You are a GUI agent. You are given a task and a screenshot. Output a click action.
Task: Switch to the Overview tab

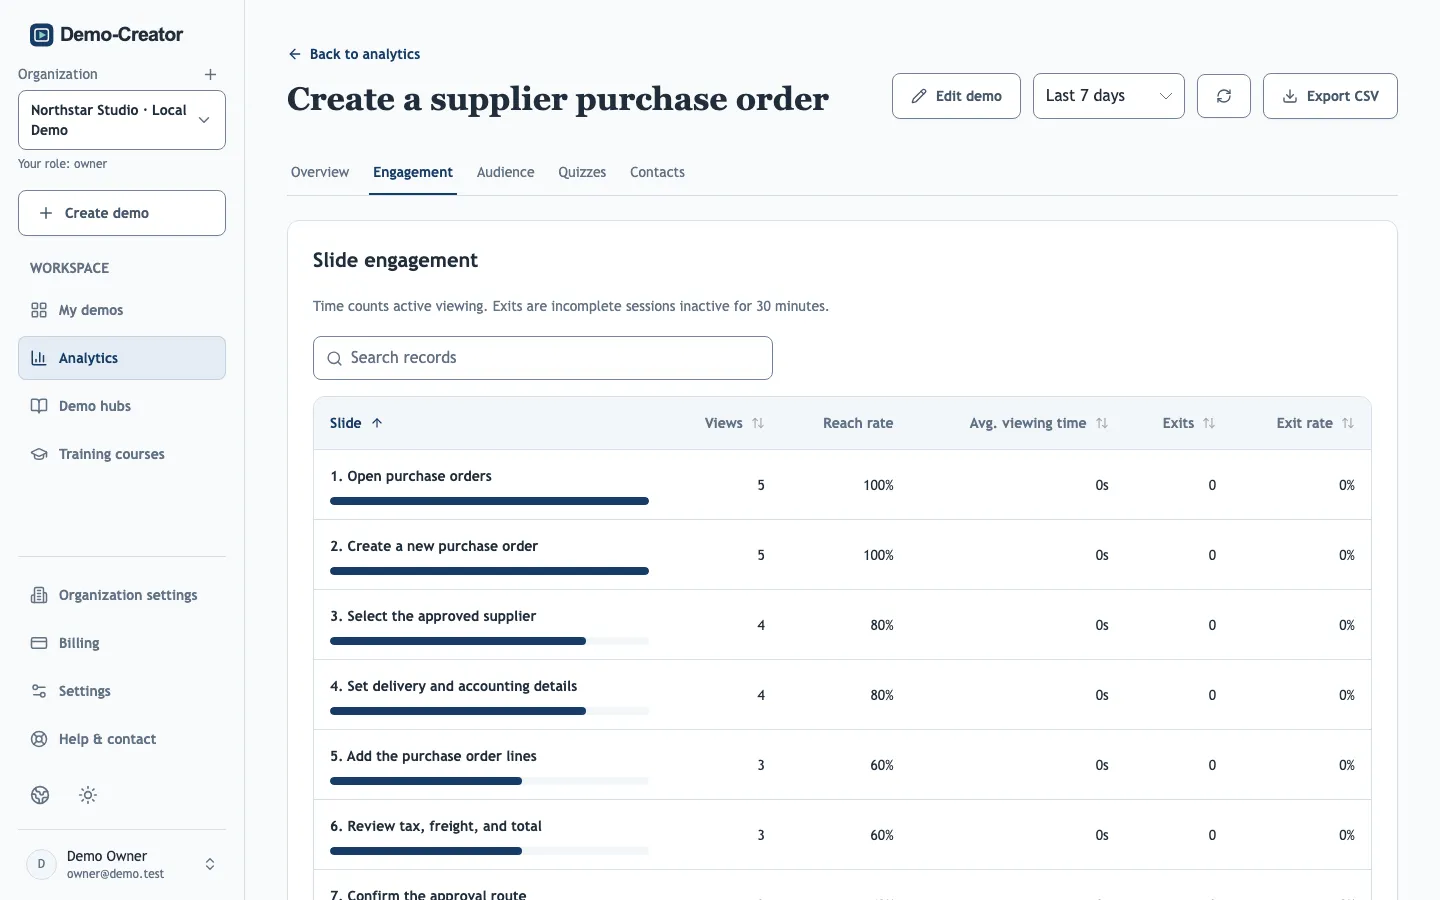point(320,172)
